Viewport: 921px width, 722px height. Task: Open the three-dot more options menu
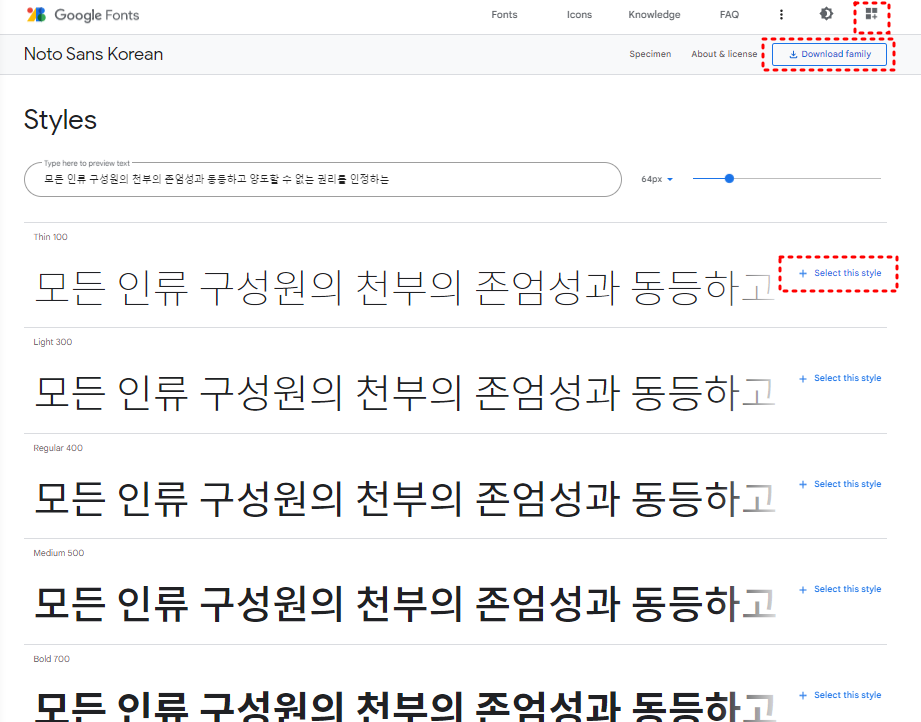click(x=781, y=15)
